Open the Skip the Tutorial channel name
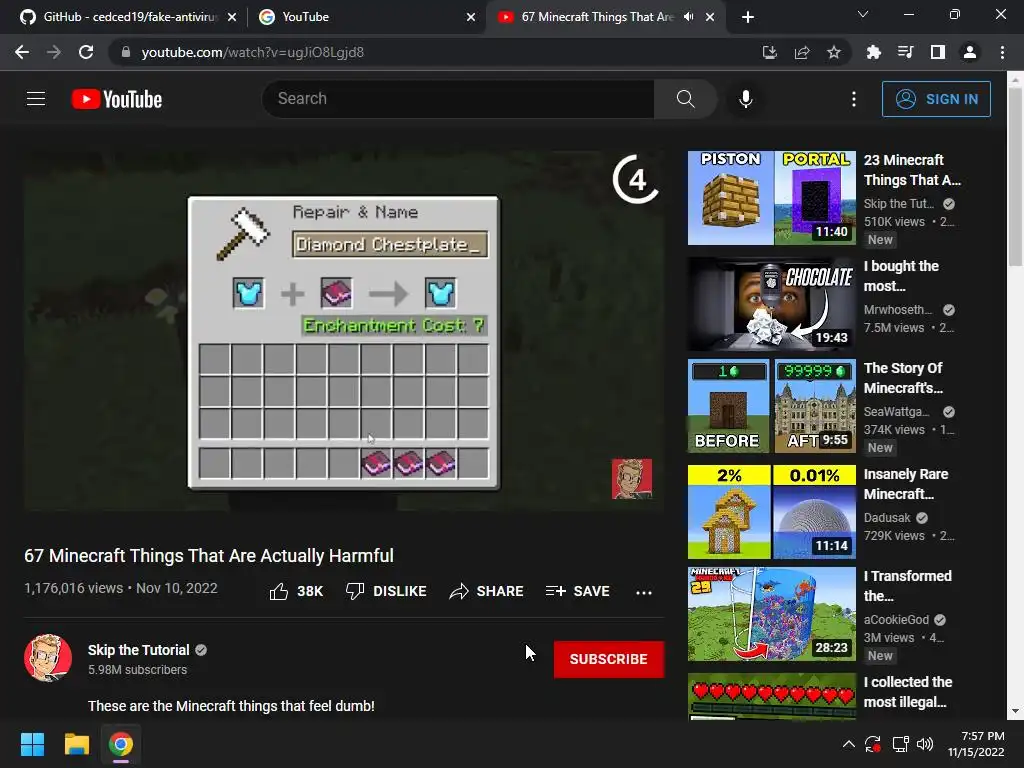The width and height of the screenshot is (1024, 768). [138, 650]
